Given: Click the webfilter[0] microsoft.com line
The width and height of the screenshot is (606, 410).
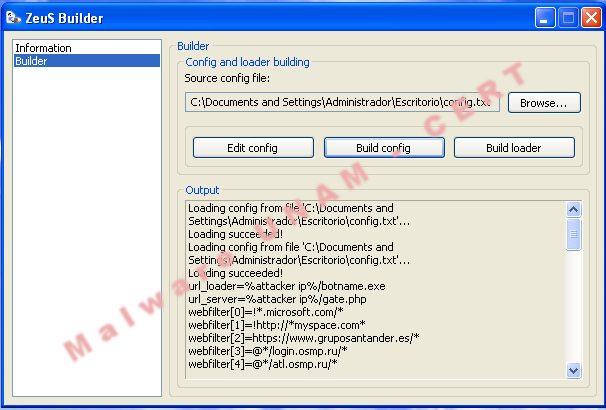Looking at the screenshot, I should pos(266,312).
